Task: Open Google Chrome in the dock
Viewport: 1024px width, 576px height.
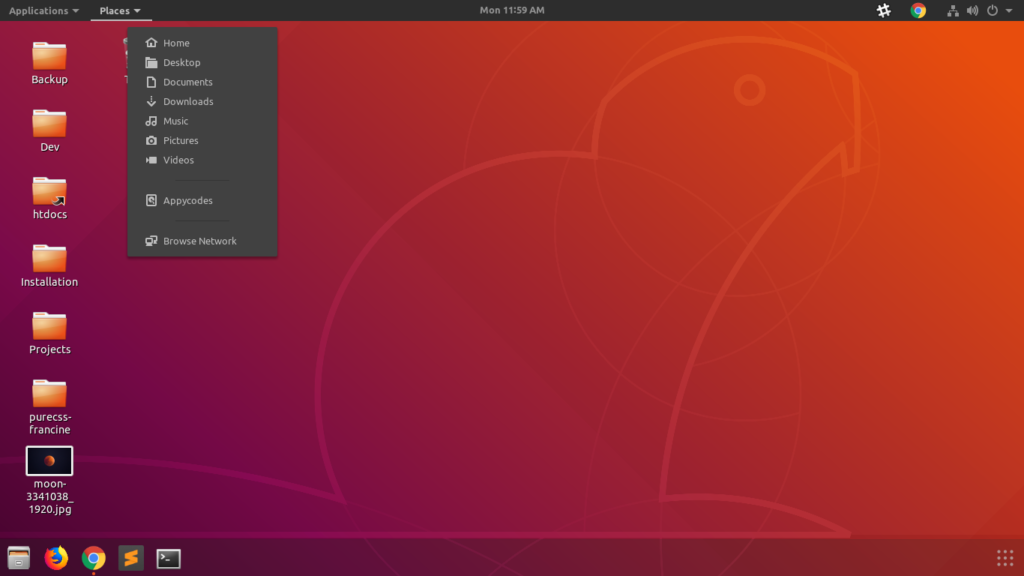Action: click(93, 558)
